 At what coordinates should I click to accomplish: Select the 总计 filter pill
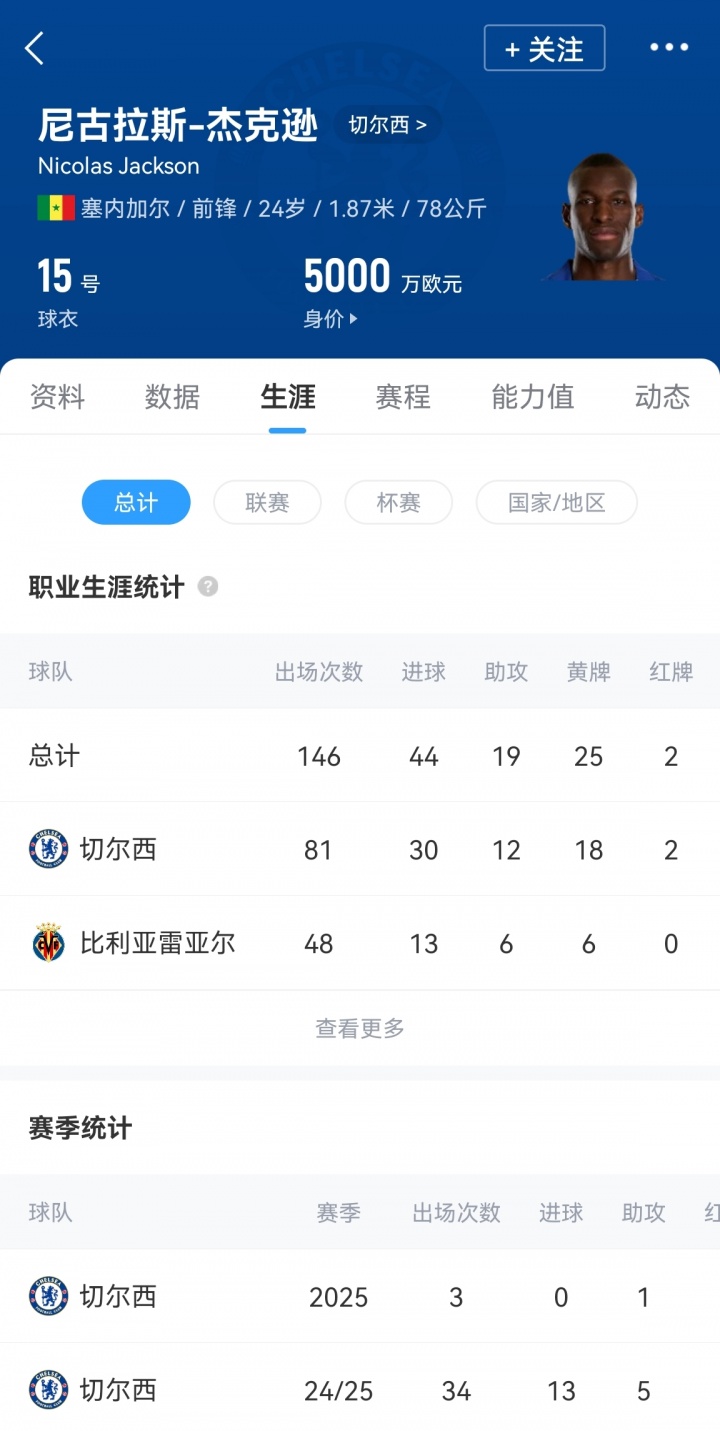point(136,502)
